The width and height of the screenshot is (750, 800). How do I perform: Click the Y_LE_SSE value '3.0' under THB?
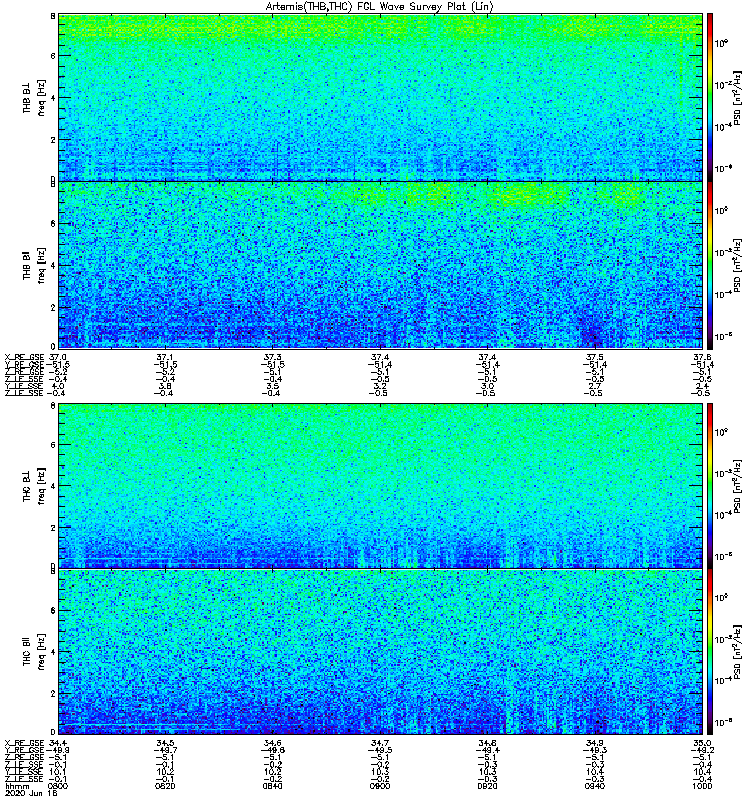point(487,386)
